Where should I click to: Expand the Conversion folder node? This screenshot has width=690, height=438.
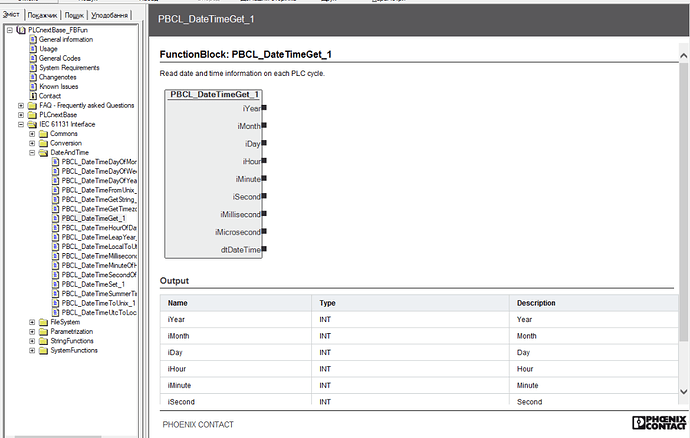[32, 144]
